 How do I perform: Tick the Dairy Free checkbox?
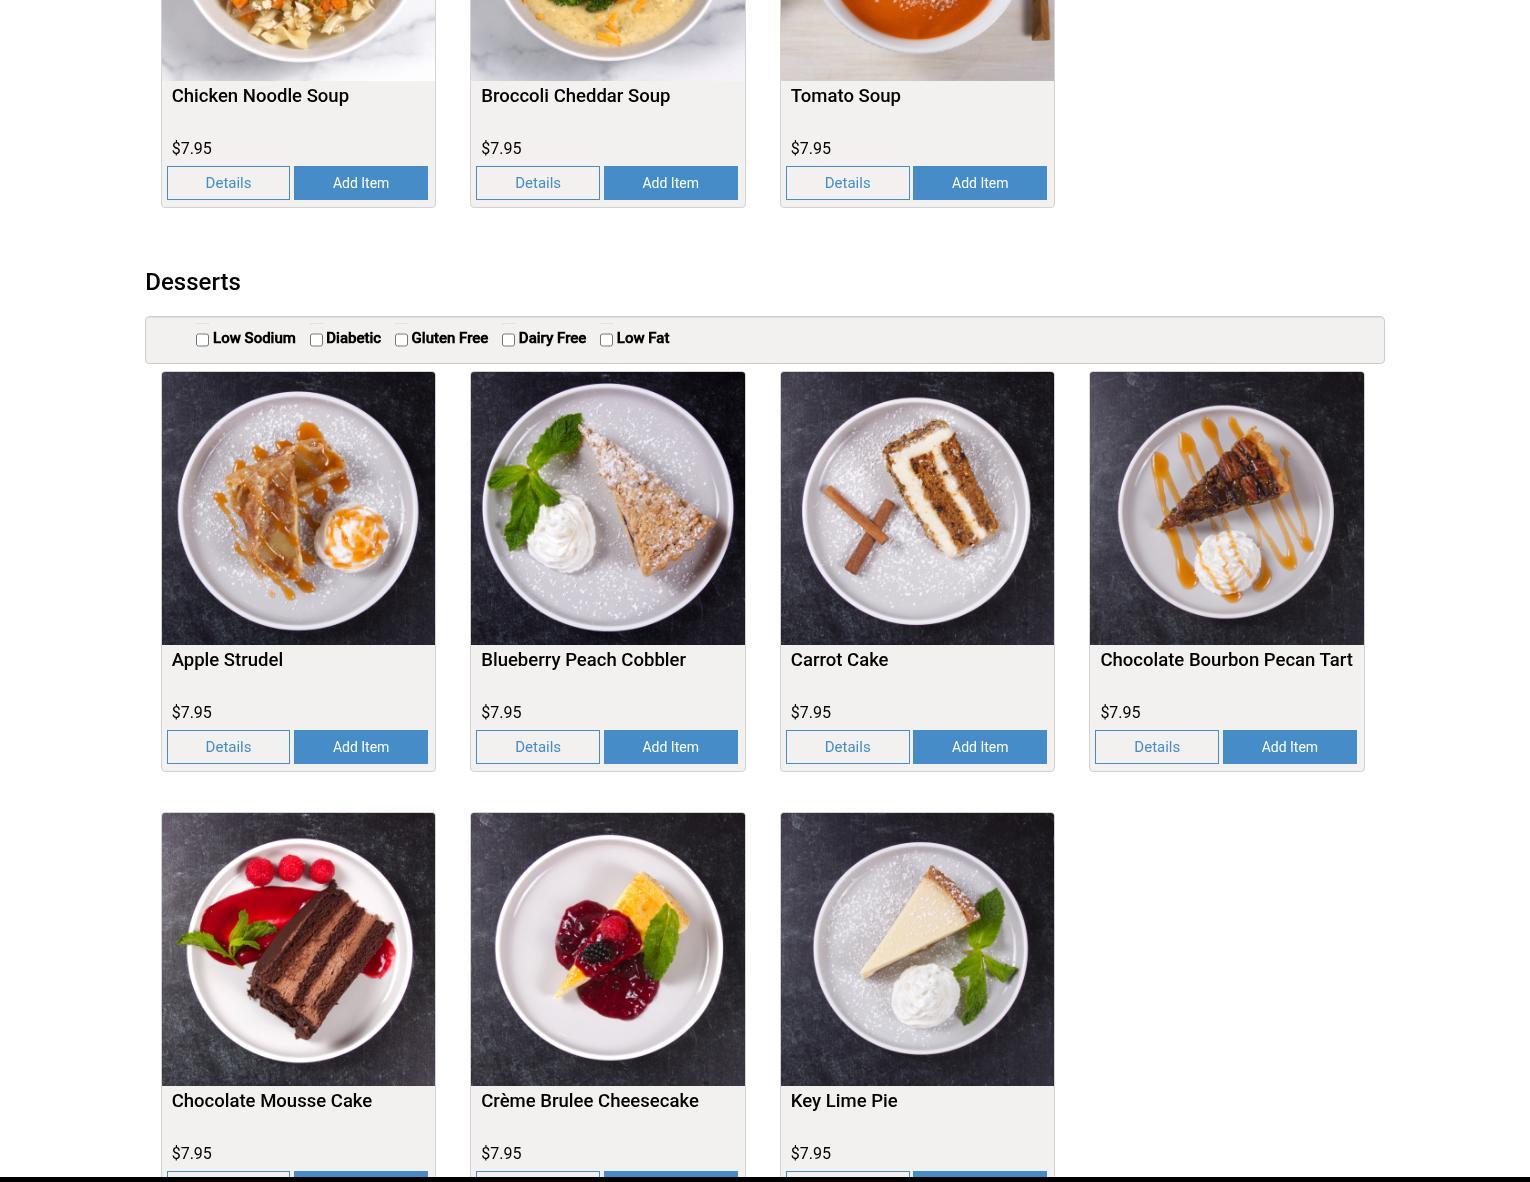(508, 340)
